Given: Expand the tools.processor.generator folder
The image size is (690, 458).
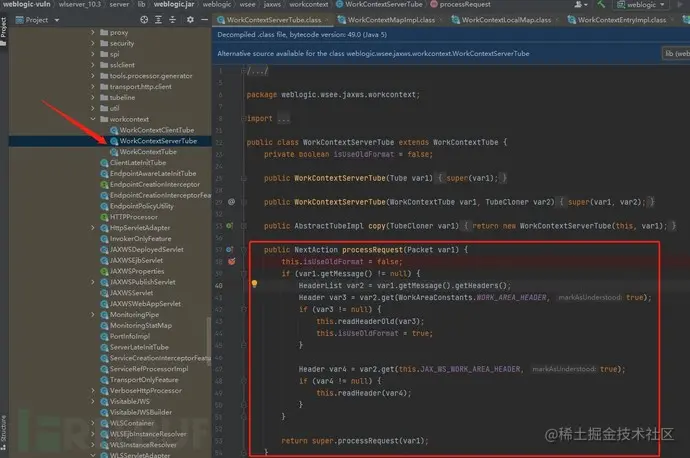Looking at the screenshot, I should pyautogui.click(x=92, y=76).
